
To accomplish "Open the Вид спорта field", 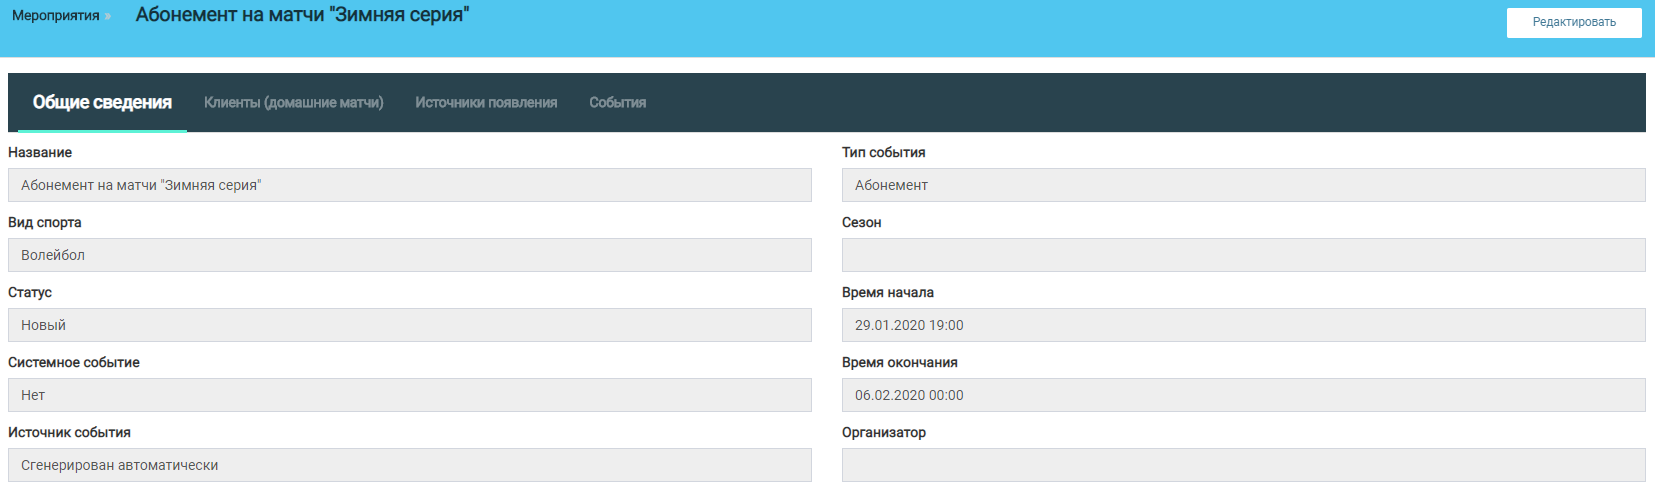I will coord(410,255).
